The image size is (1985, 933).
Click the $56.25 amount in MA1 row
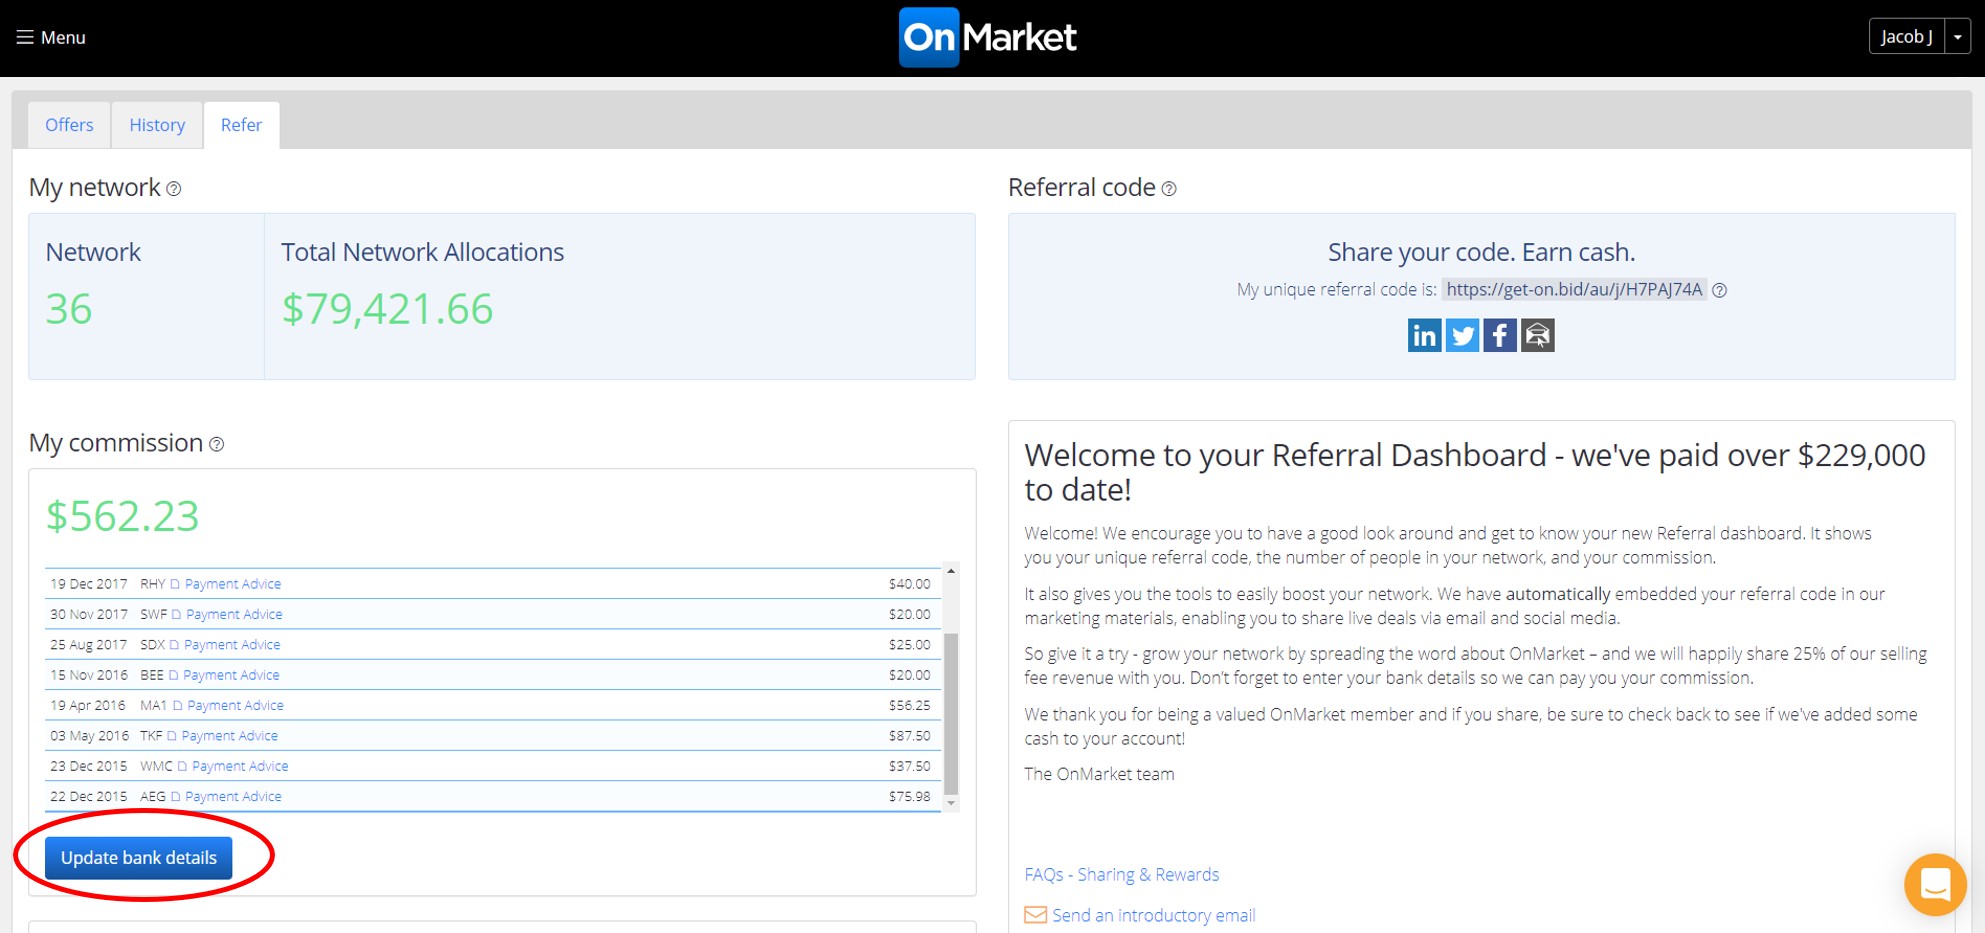[x=909, y=705]
